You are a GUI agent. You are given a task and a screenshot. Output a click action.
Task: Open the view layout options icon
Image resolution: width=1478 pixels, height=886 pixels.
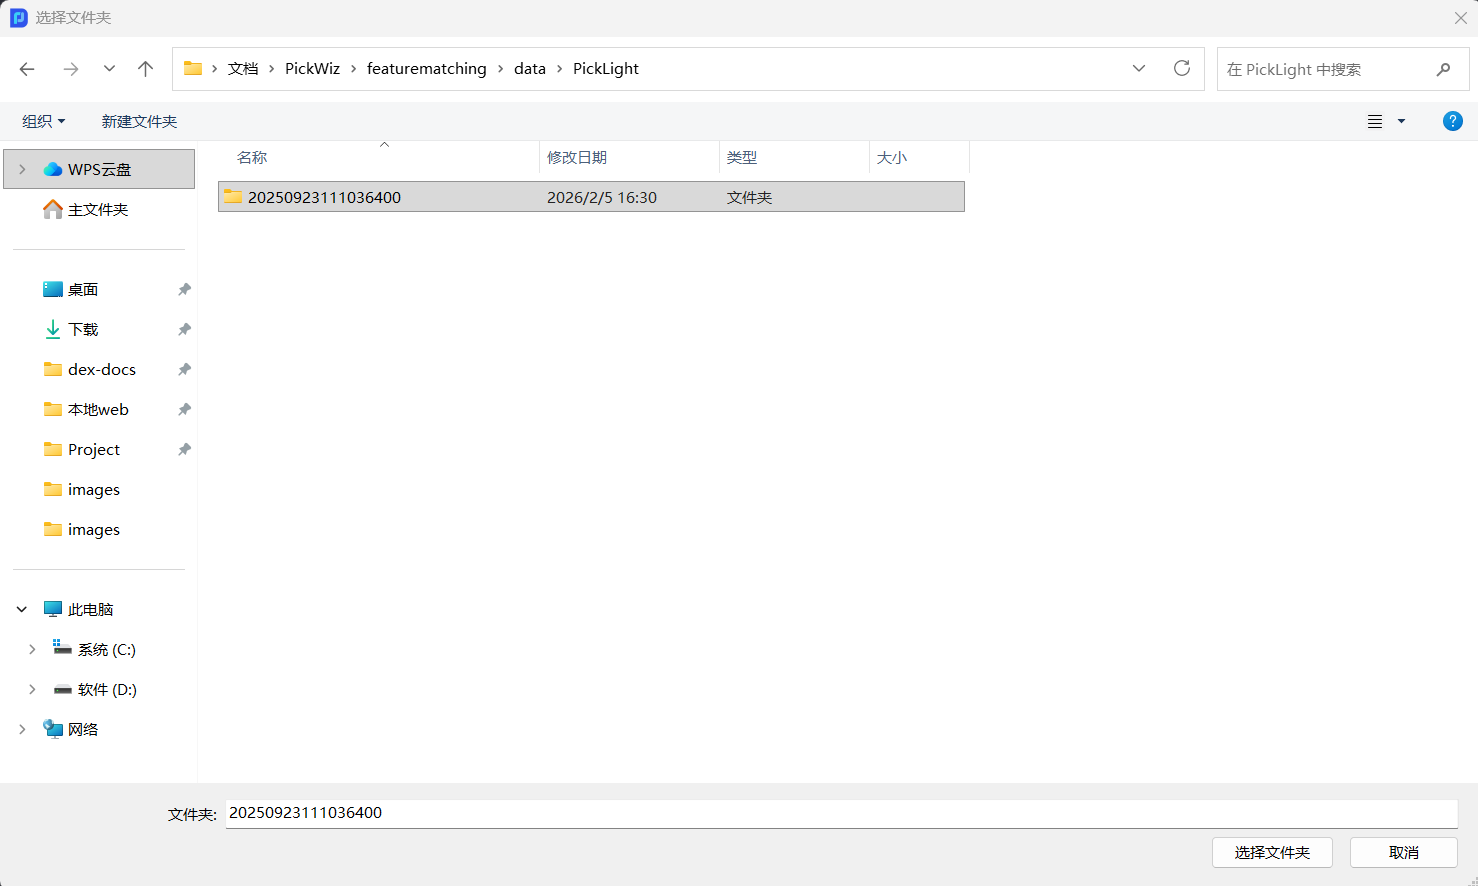point(1375,121)
